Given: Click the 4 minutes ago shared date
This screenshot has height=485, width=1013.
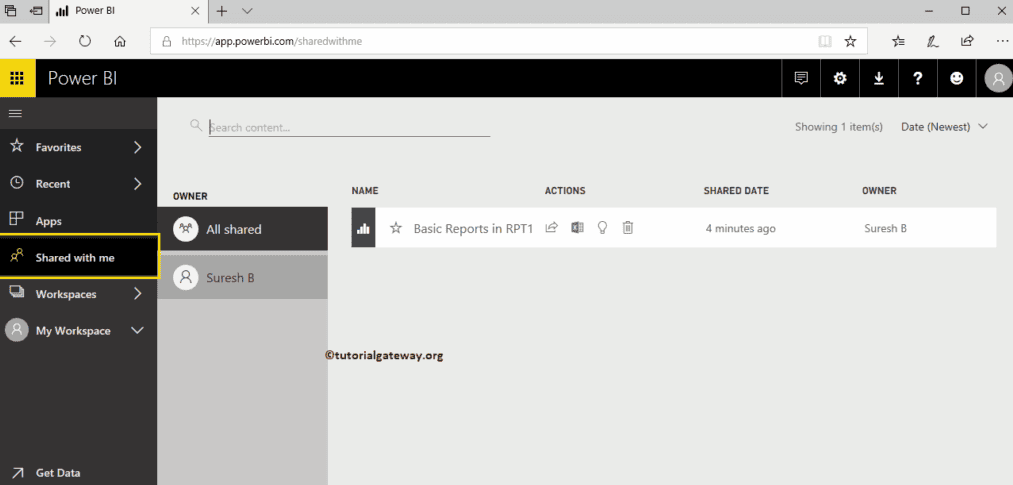Looking at the screenshot, I should (x=740, y=228).
